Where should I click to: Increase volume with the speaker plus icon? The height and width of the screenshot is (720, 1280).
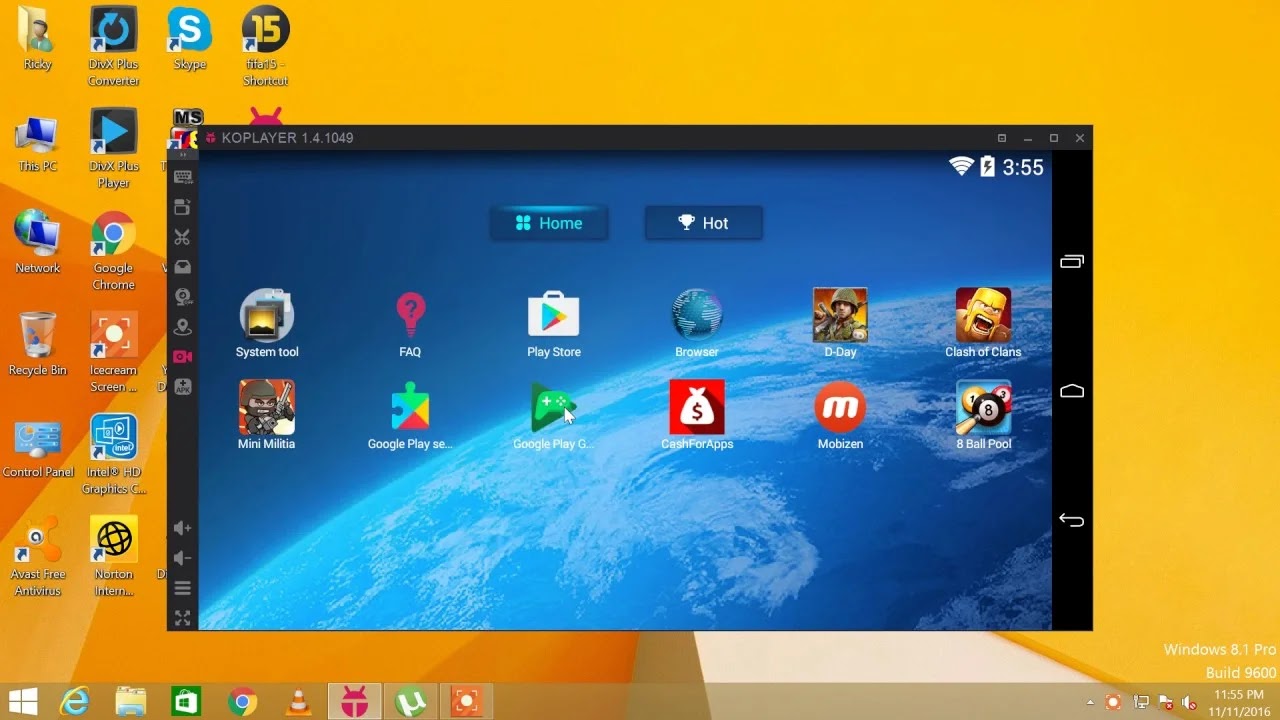182,528
